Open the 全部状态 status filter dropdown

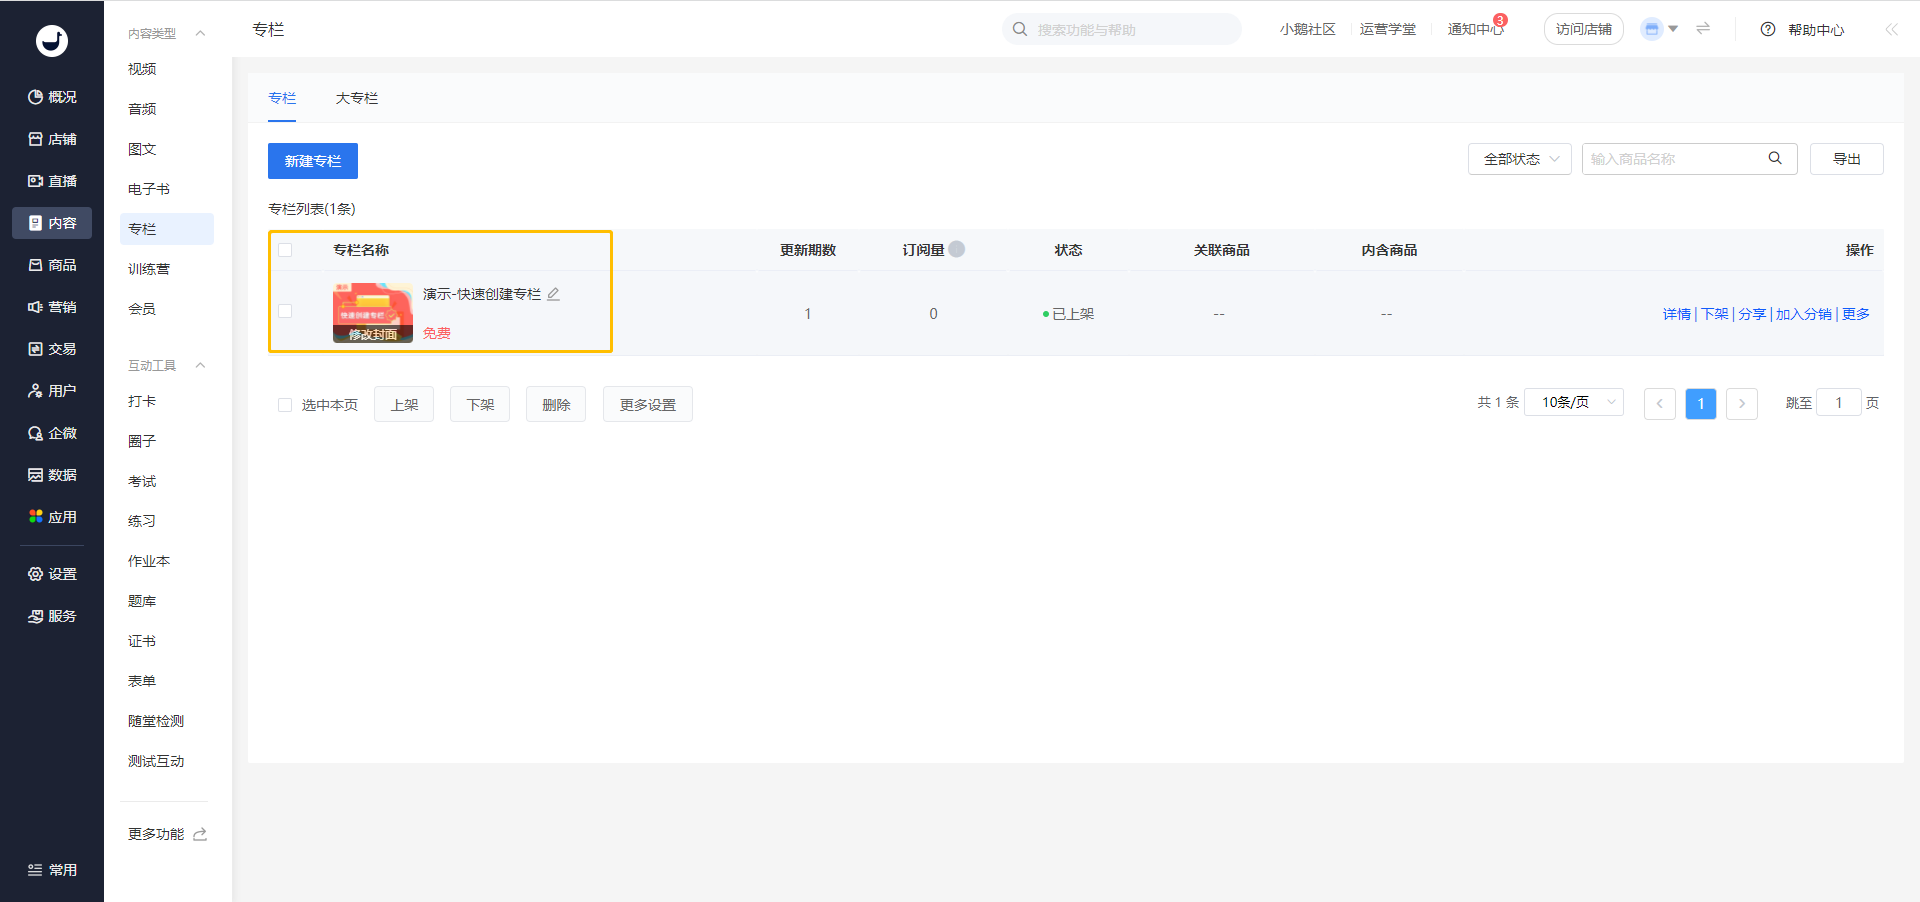(1519, 159)
